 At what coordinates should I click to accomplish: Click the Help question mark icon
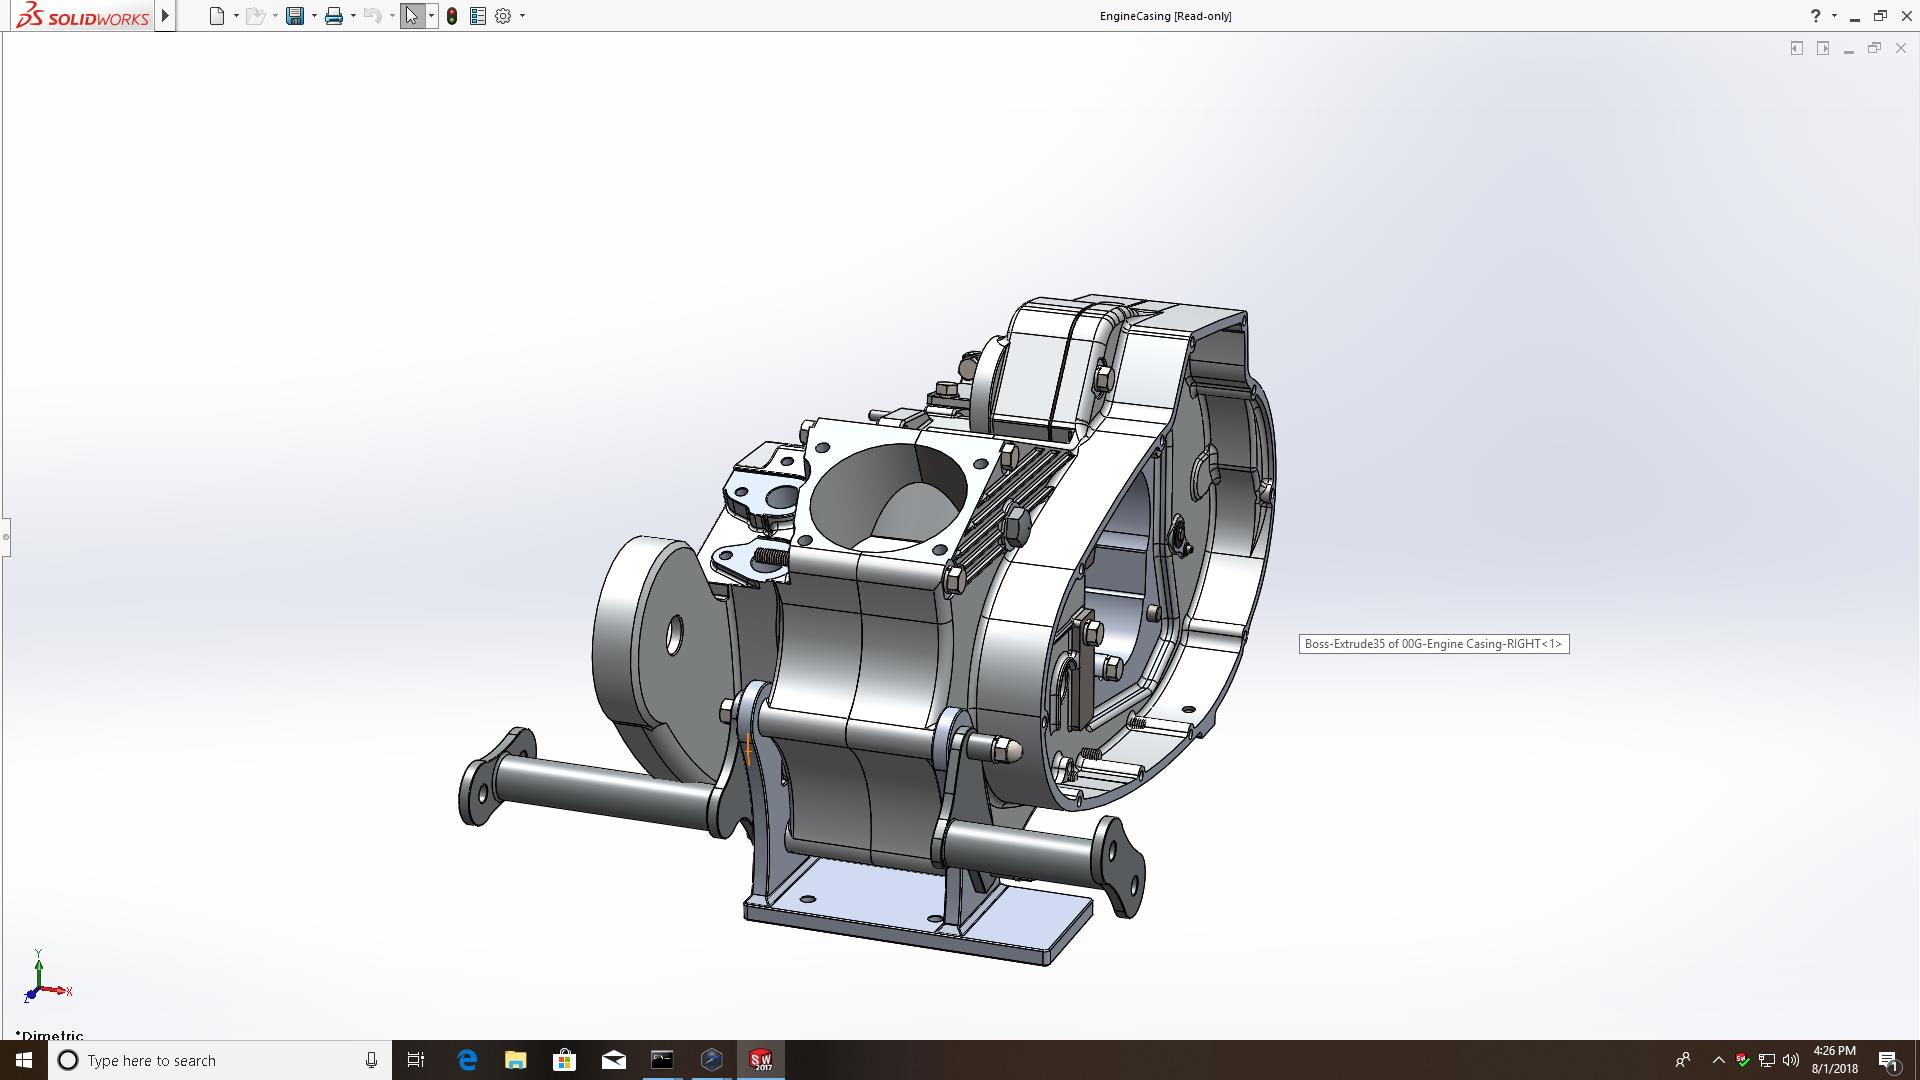(1815, 16)
